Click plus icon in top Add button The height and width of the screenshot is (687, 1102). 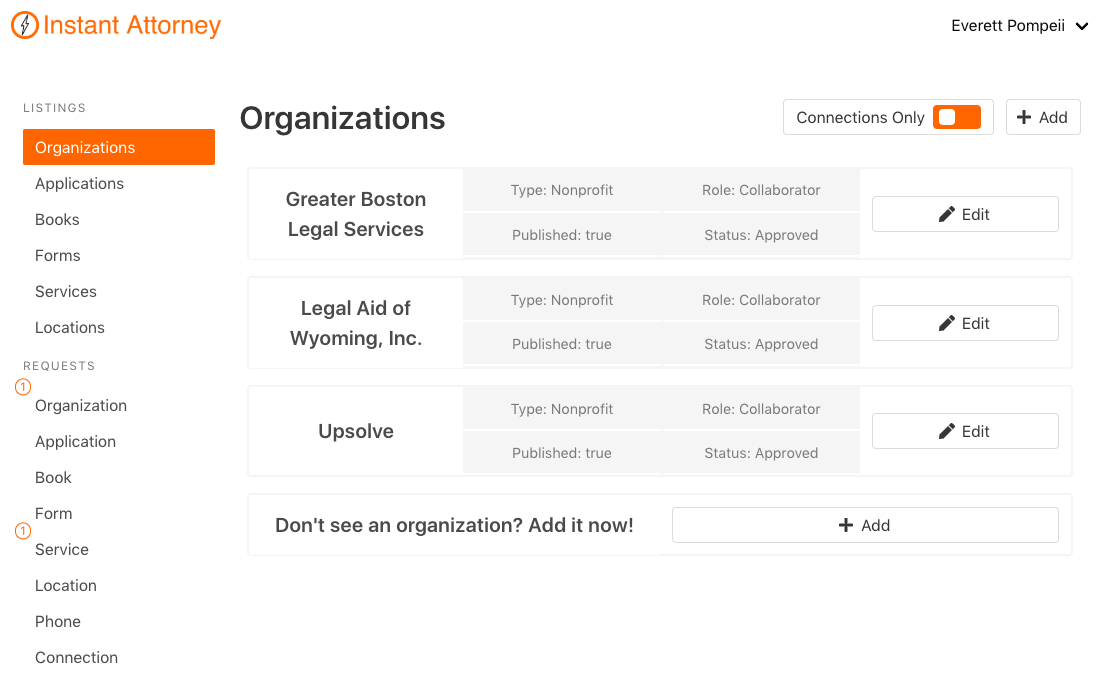pos(1024,117)
